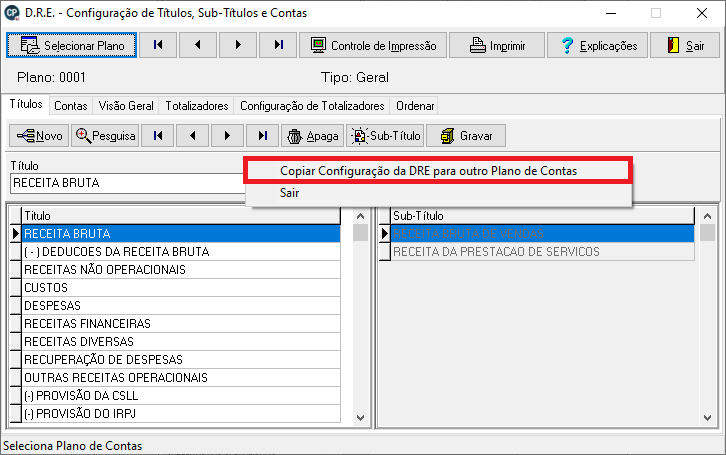Image resolution: width=726 pixels, height=455 pixels.
Task: Select the CUSTOS row
Action: (181, 288)
